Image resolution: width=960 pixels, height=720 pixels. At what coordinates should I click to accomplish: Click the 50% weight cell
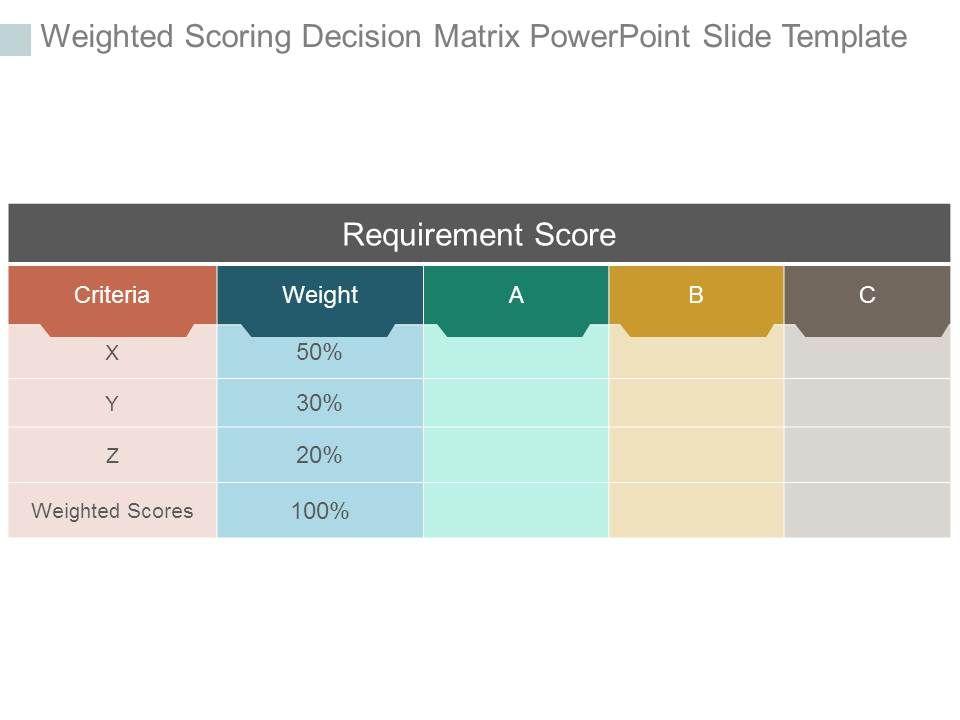(x=320, y=353)
